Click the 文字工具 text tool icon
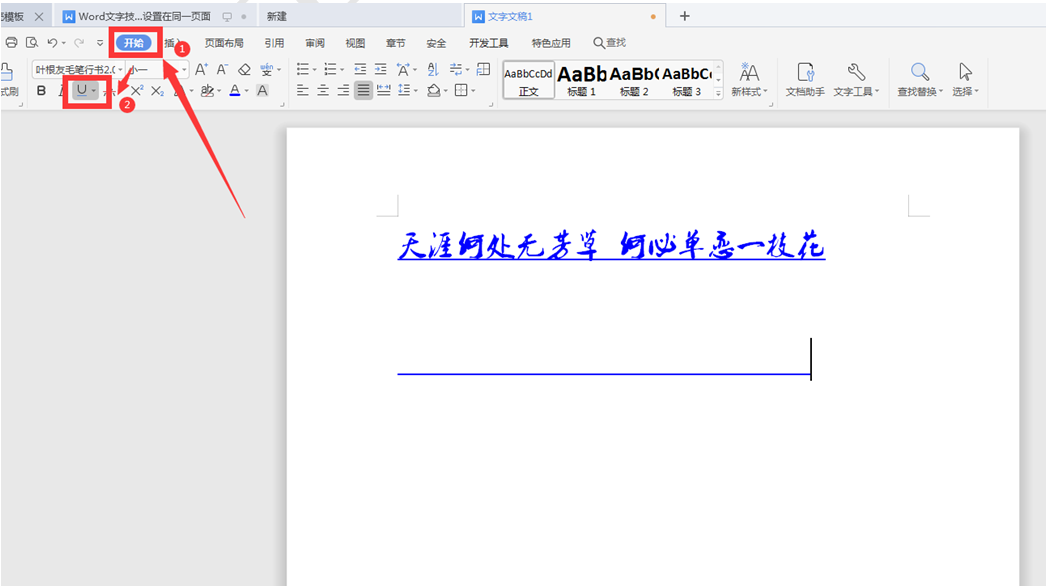This screenshot has width=1046, height=586. (856, 80)
